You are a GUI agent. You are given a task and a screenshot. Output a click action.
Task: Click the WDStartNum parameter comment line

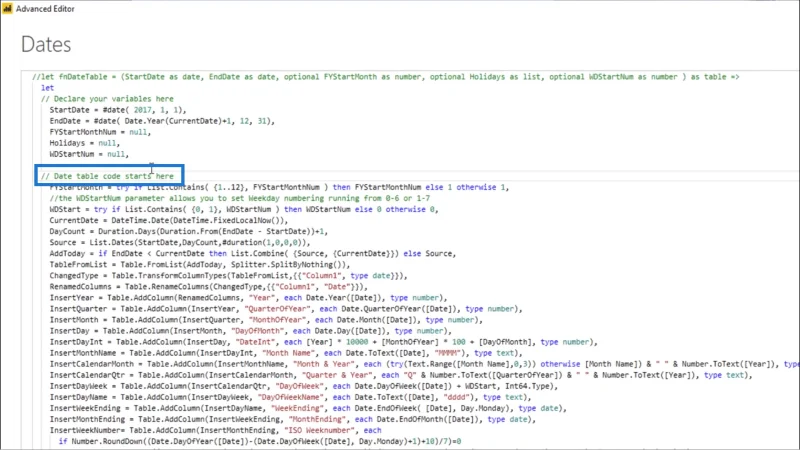coord(240,198)
